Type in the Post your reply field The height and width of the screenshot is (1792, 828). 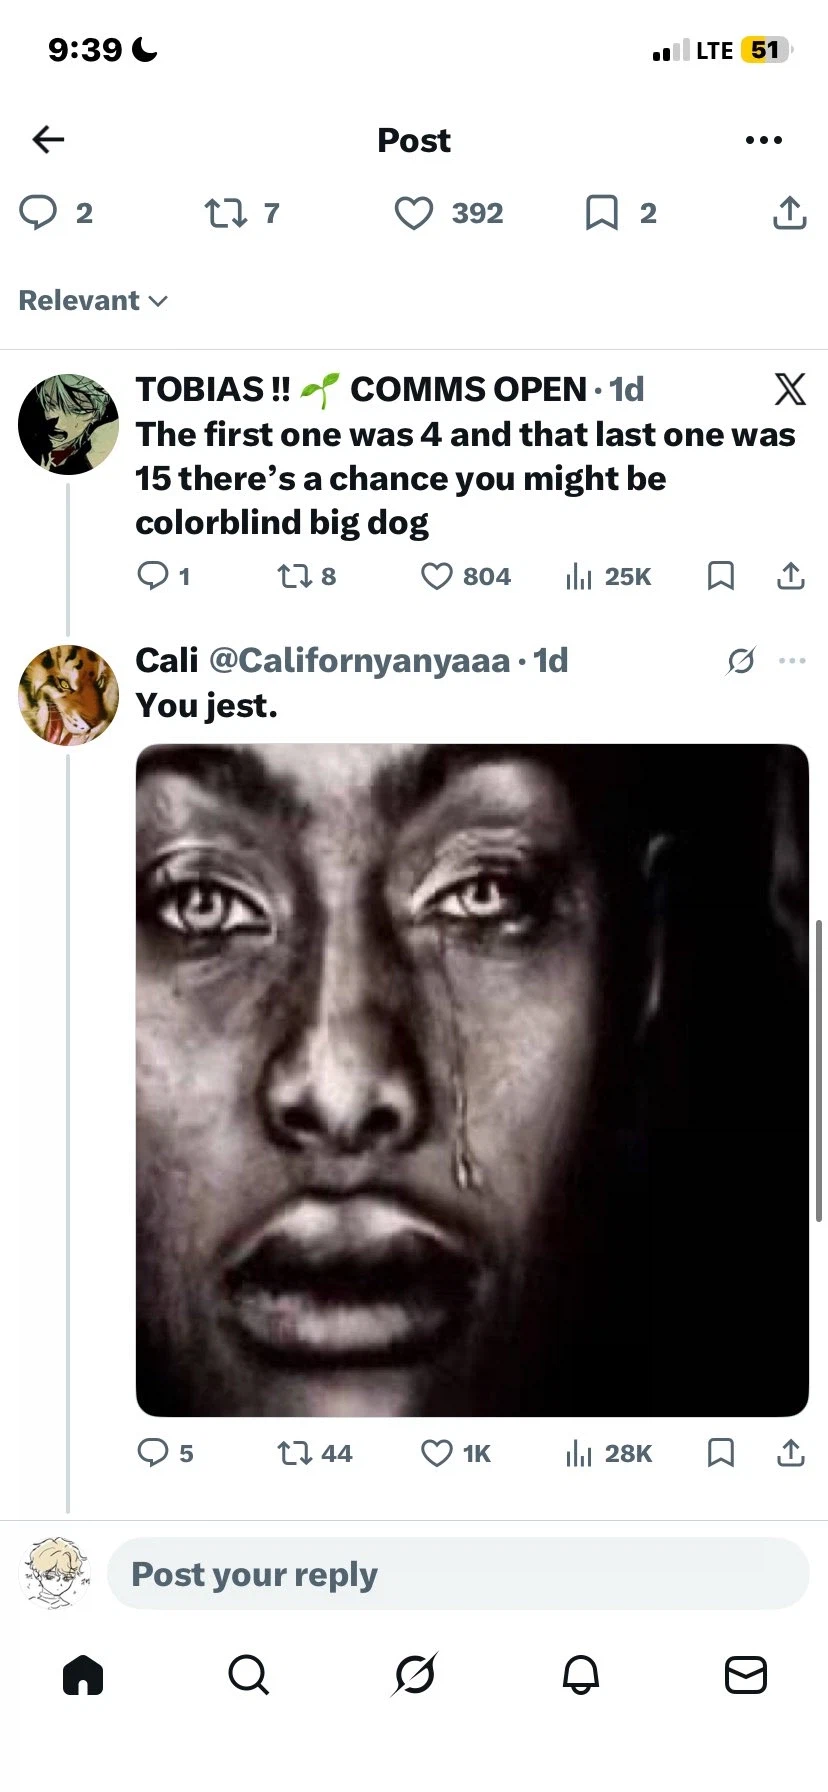[458, 1574]
